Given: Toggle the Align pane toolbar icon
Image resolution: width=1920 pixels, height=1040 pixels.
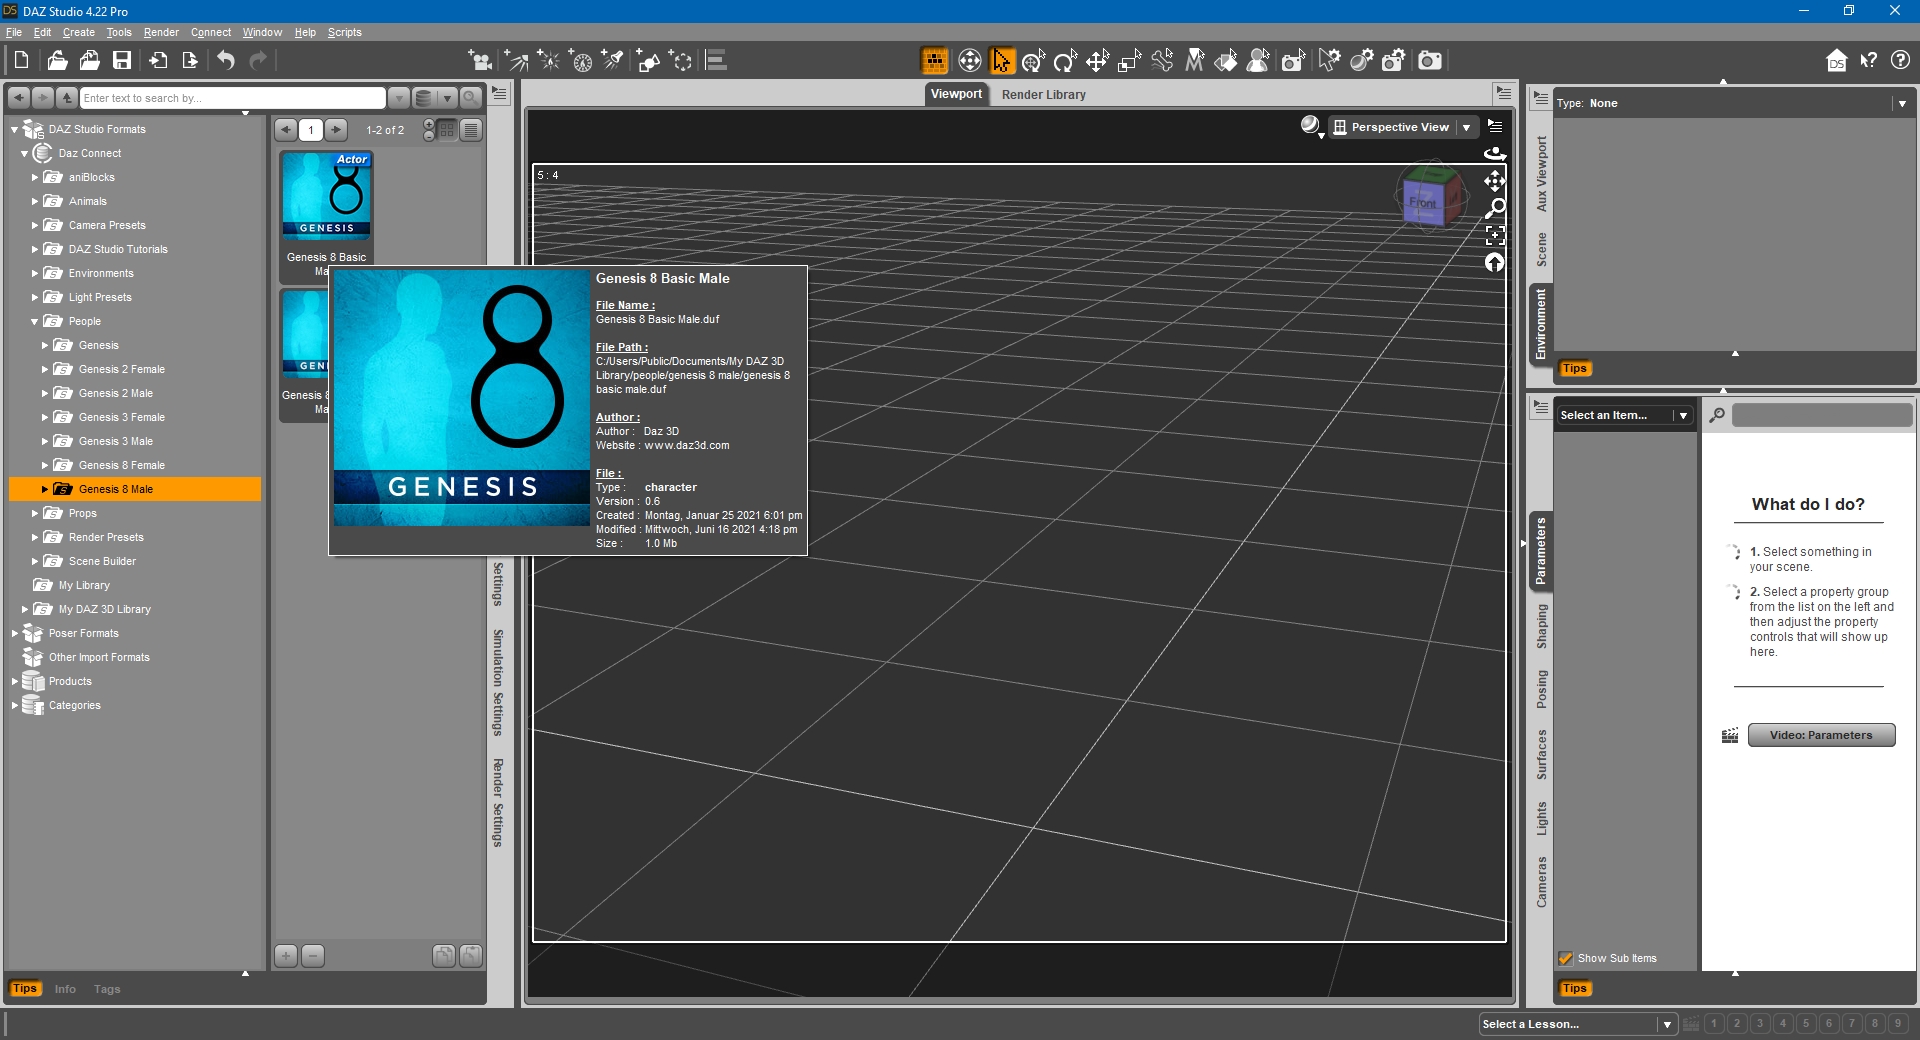Looking at the screenshot, I should coord(716,61).
